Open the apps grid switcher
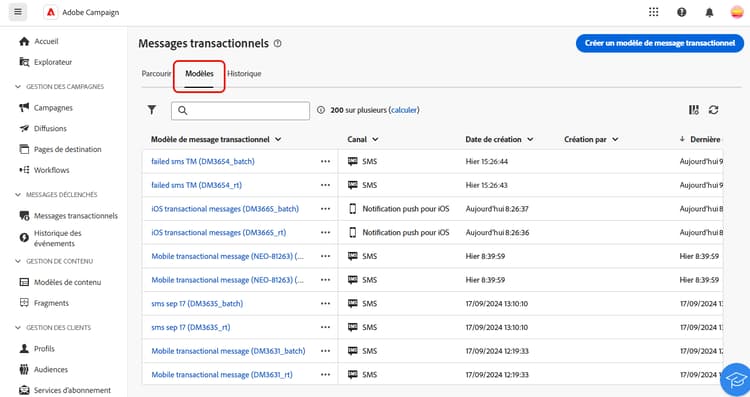 (653, 12)
